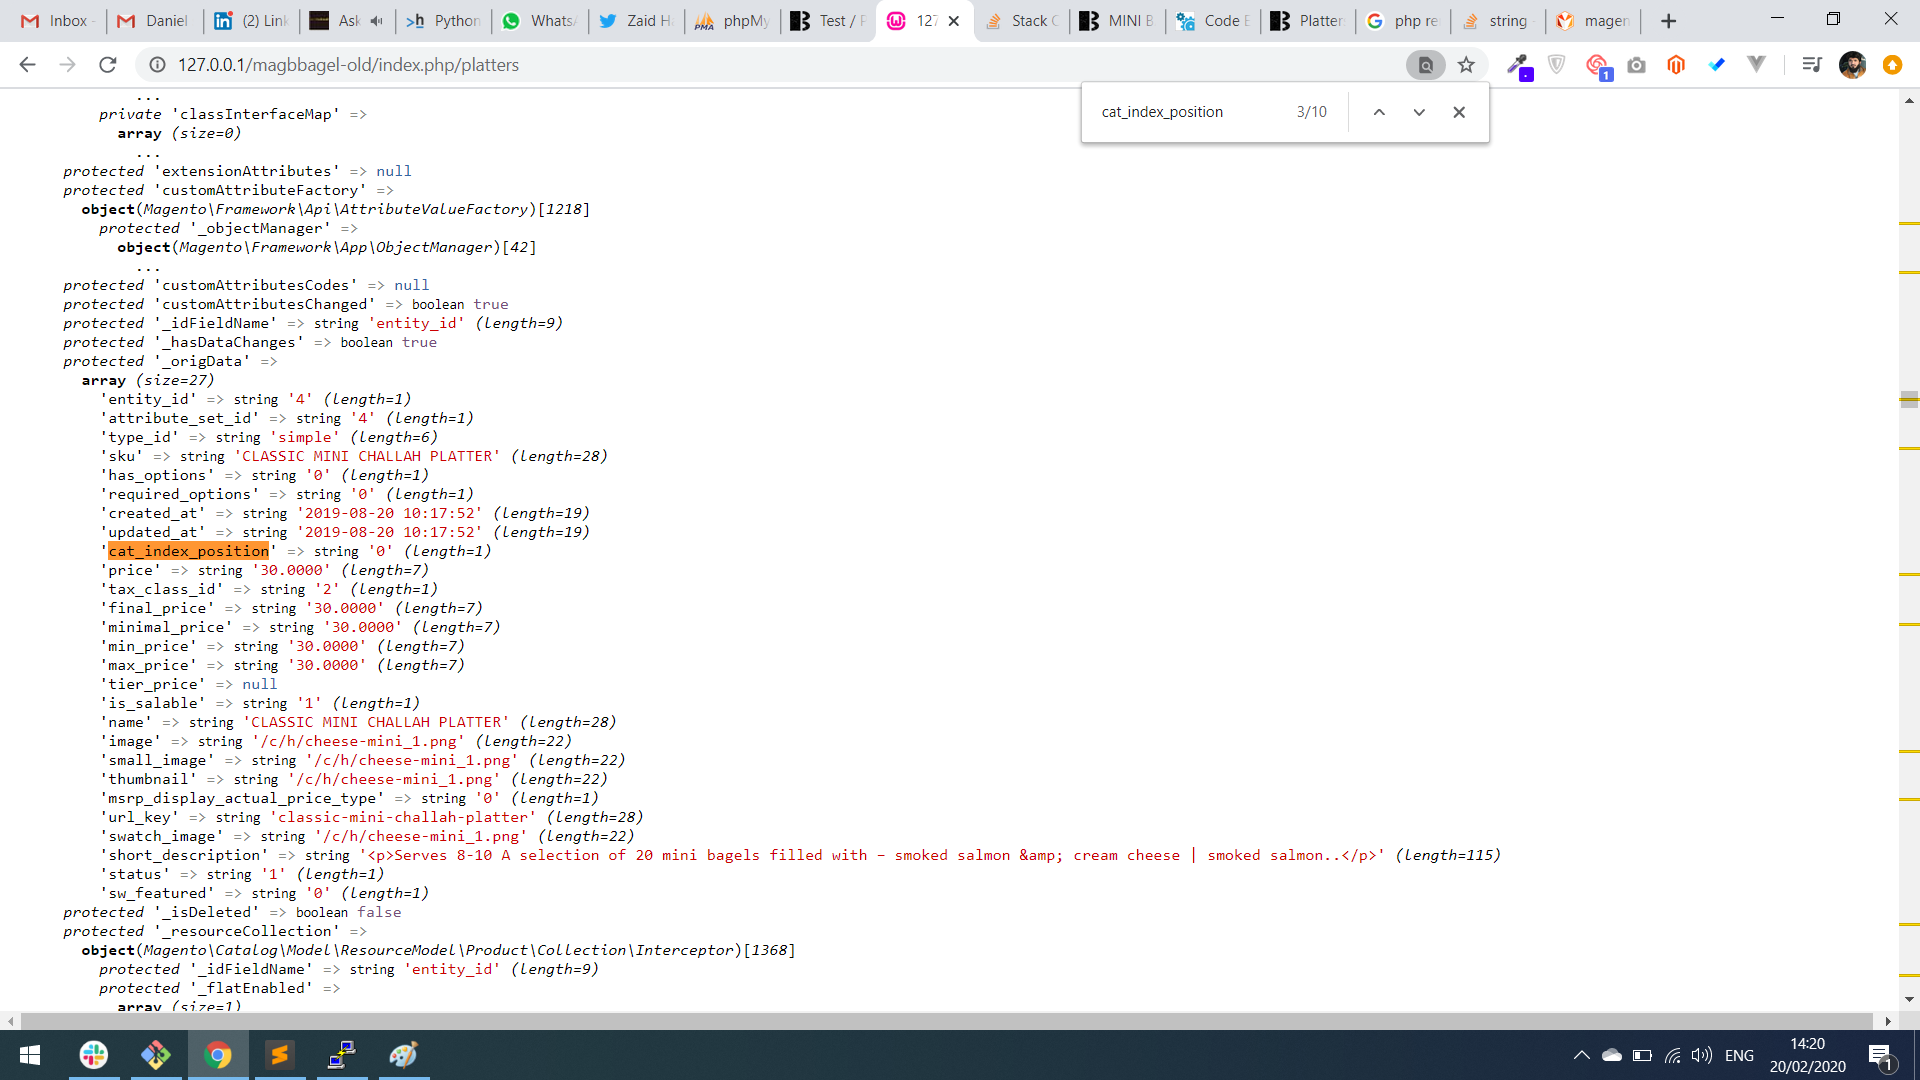Image resolution: width=1920 pixels, height=1080 pixels.
Task: Open the color picker extension icon
Action: tap(1519, 66)
